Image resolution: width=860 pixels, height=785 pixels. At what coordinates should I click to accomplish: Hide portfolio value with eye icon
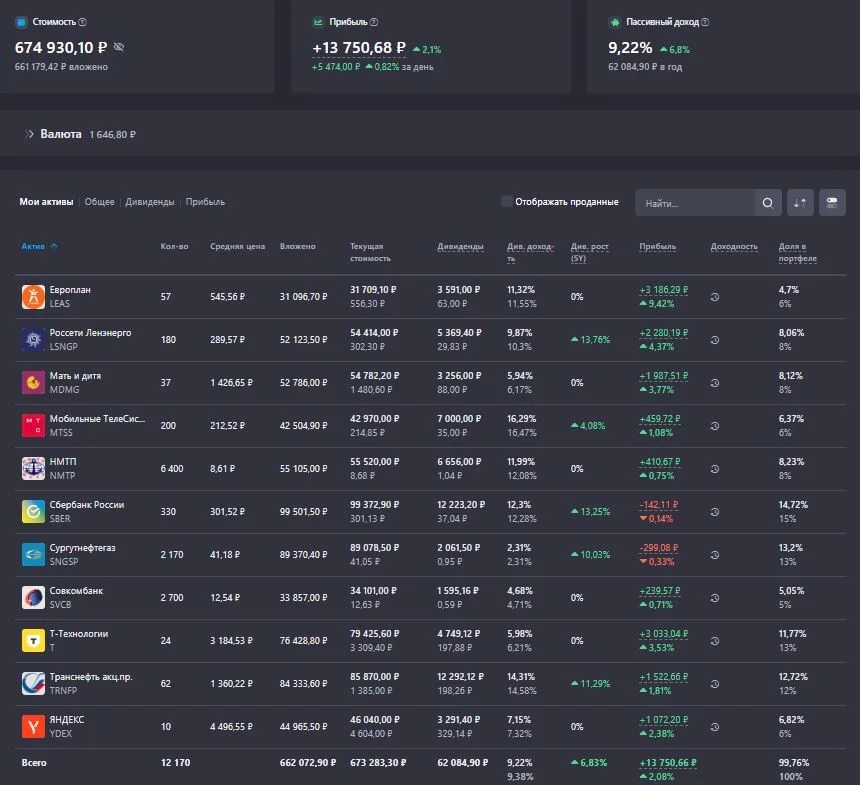coord(118,48)
